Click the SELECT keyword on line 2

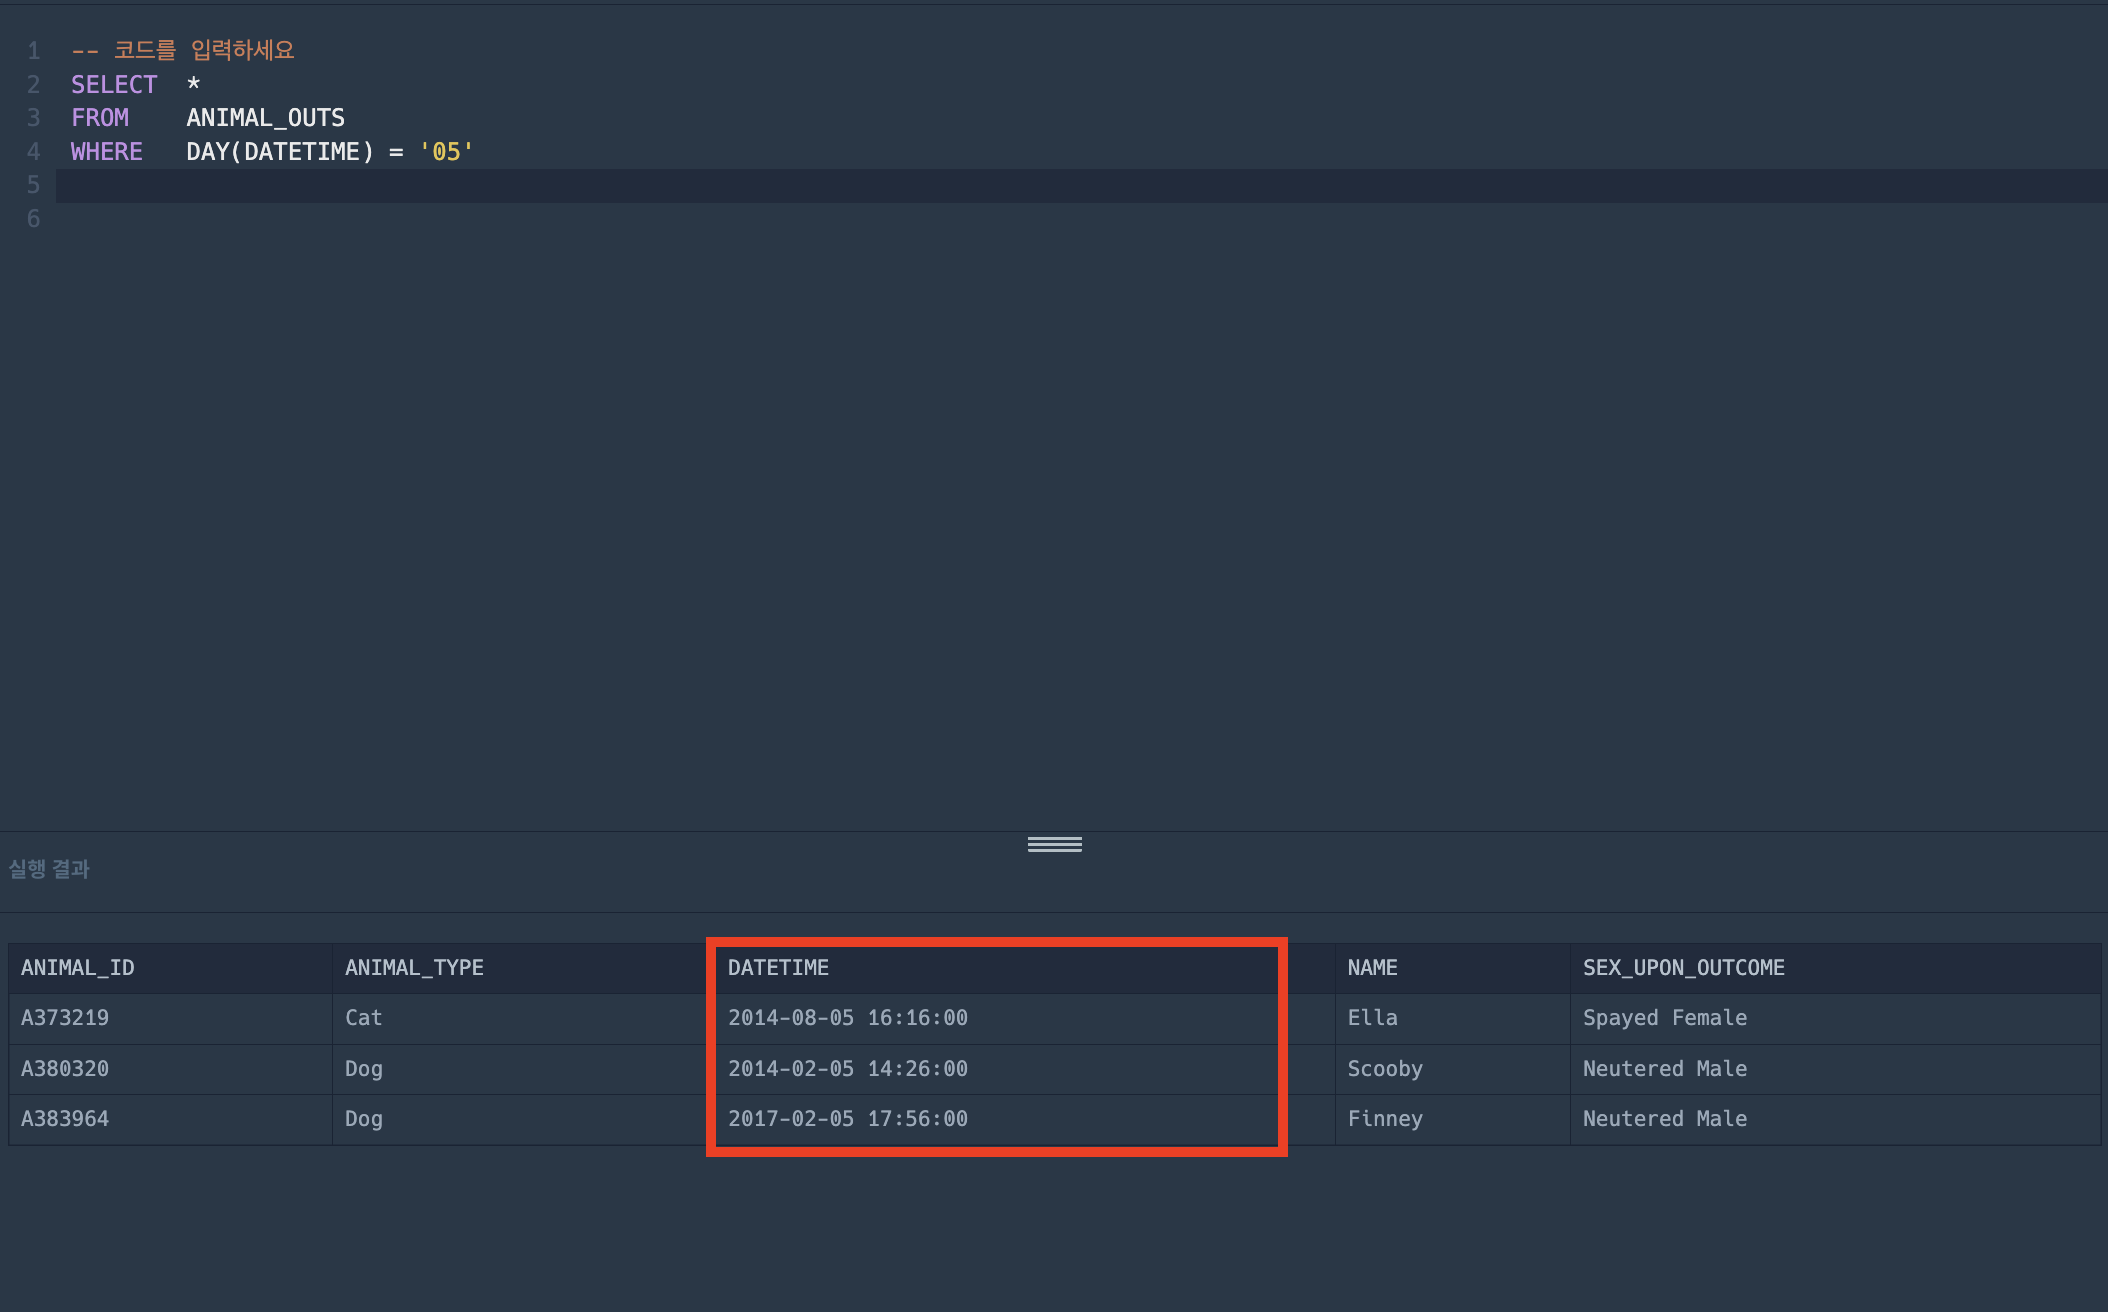(114, 85)
